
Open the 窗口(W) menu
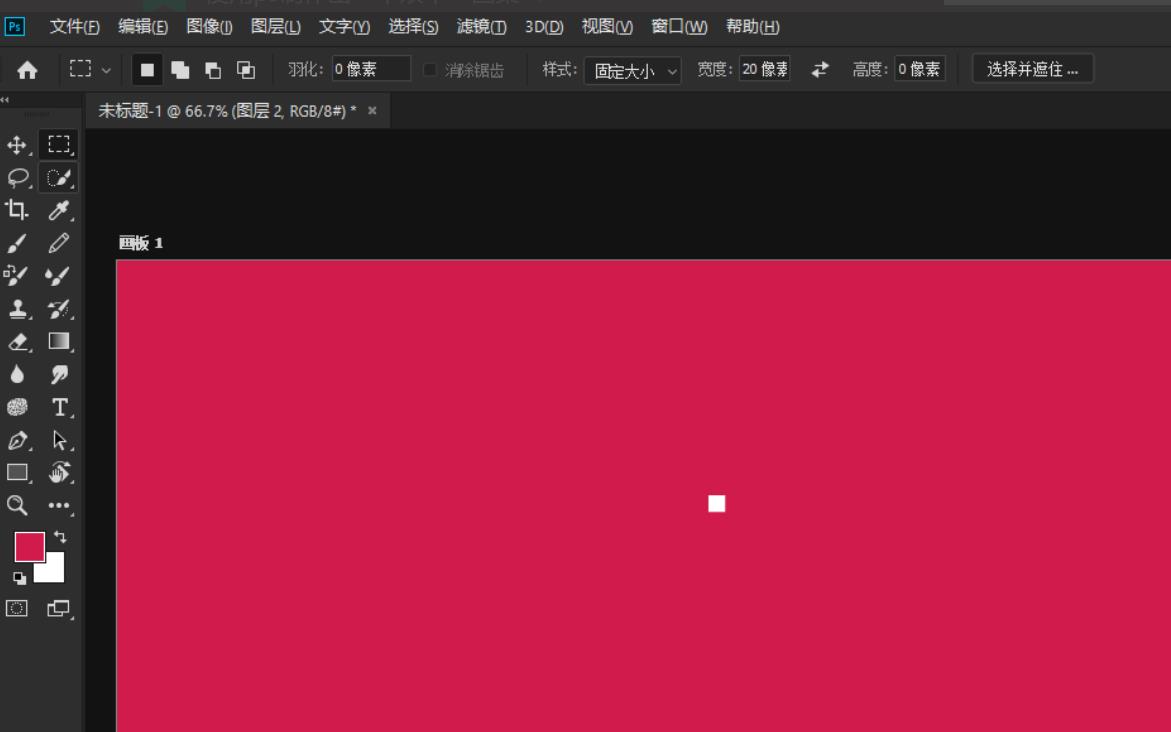(679, 27)
